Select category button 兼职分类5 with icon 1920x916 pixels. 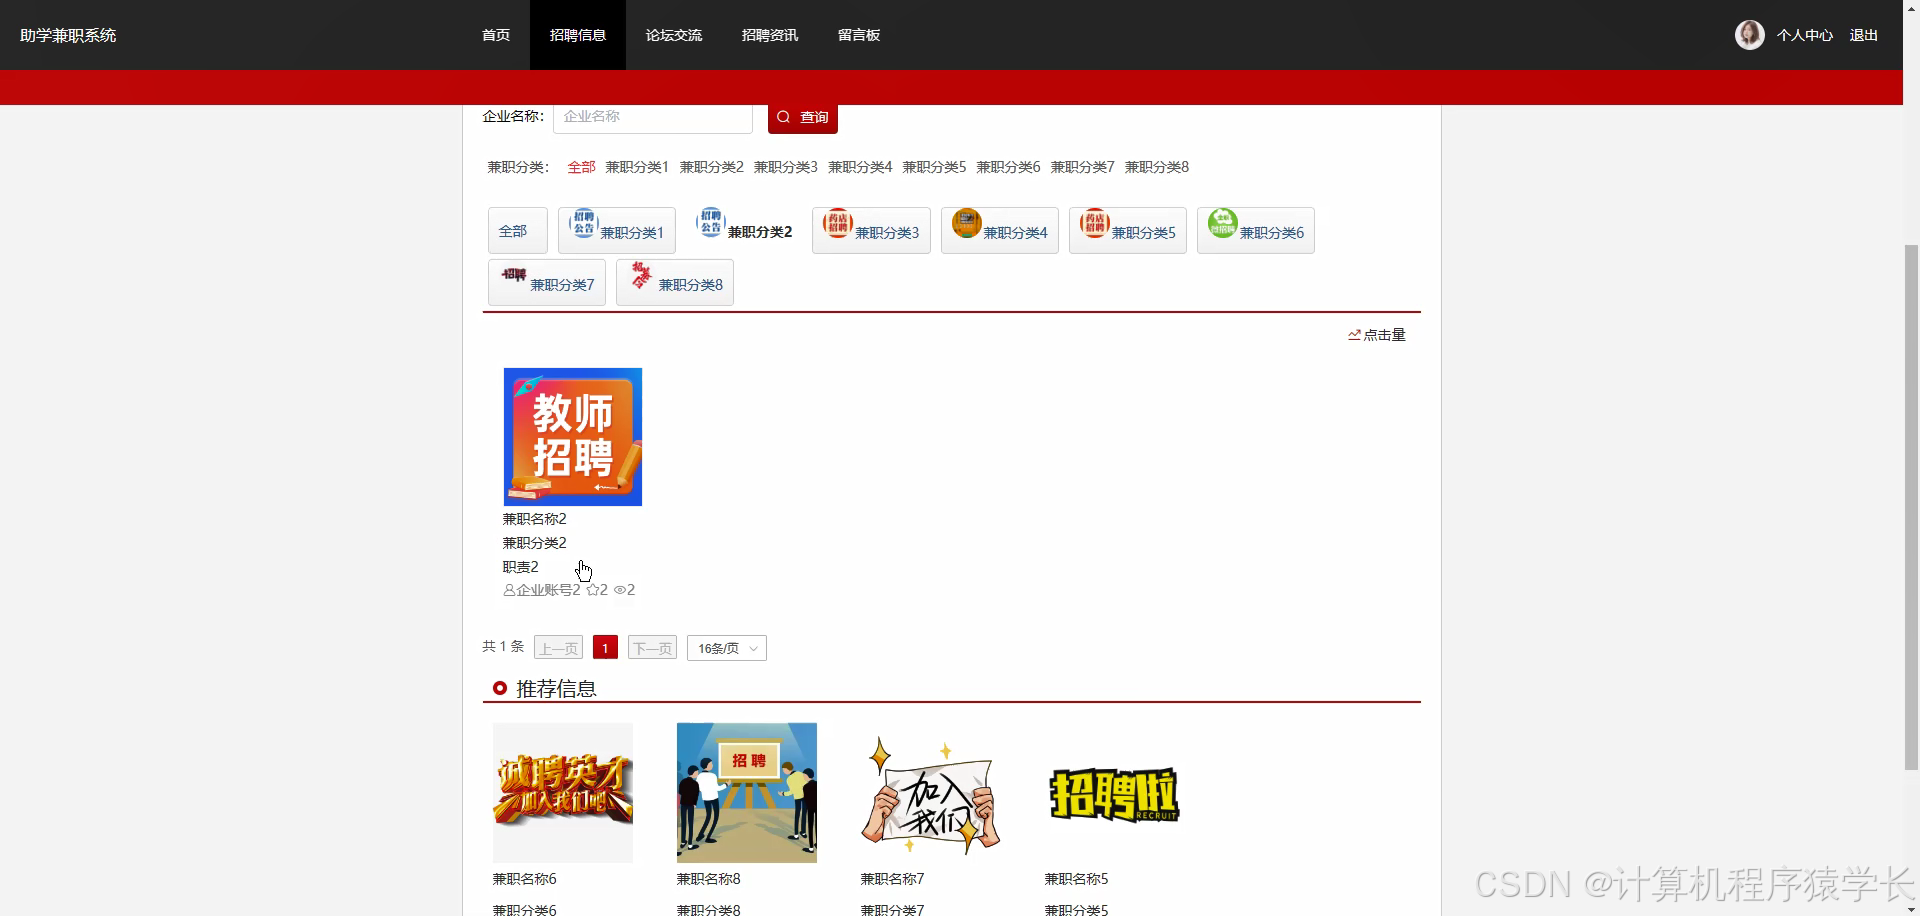[1128, 230]
